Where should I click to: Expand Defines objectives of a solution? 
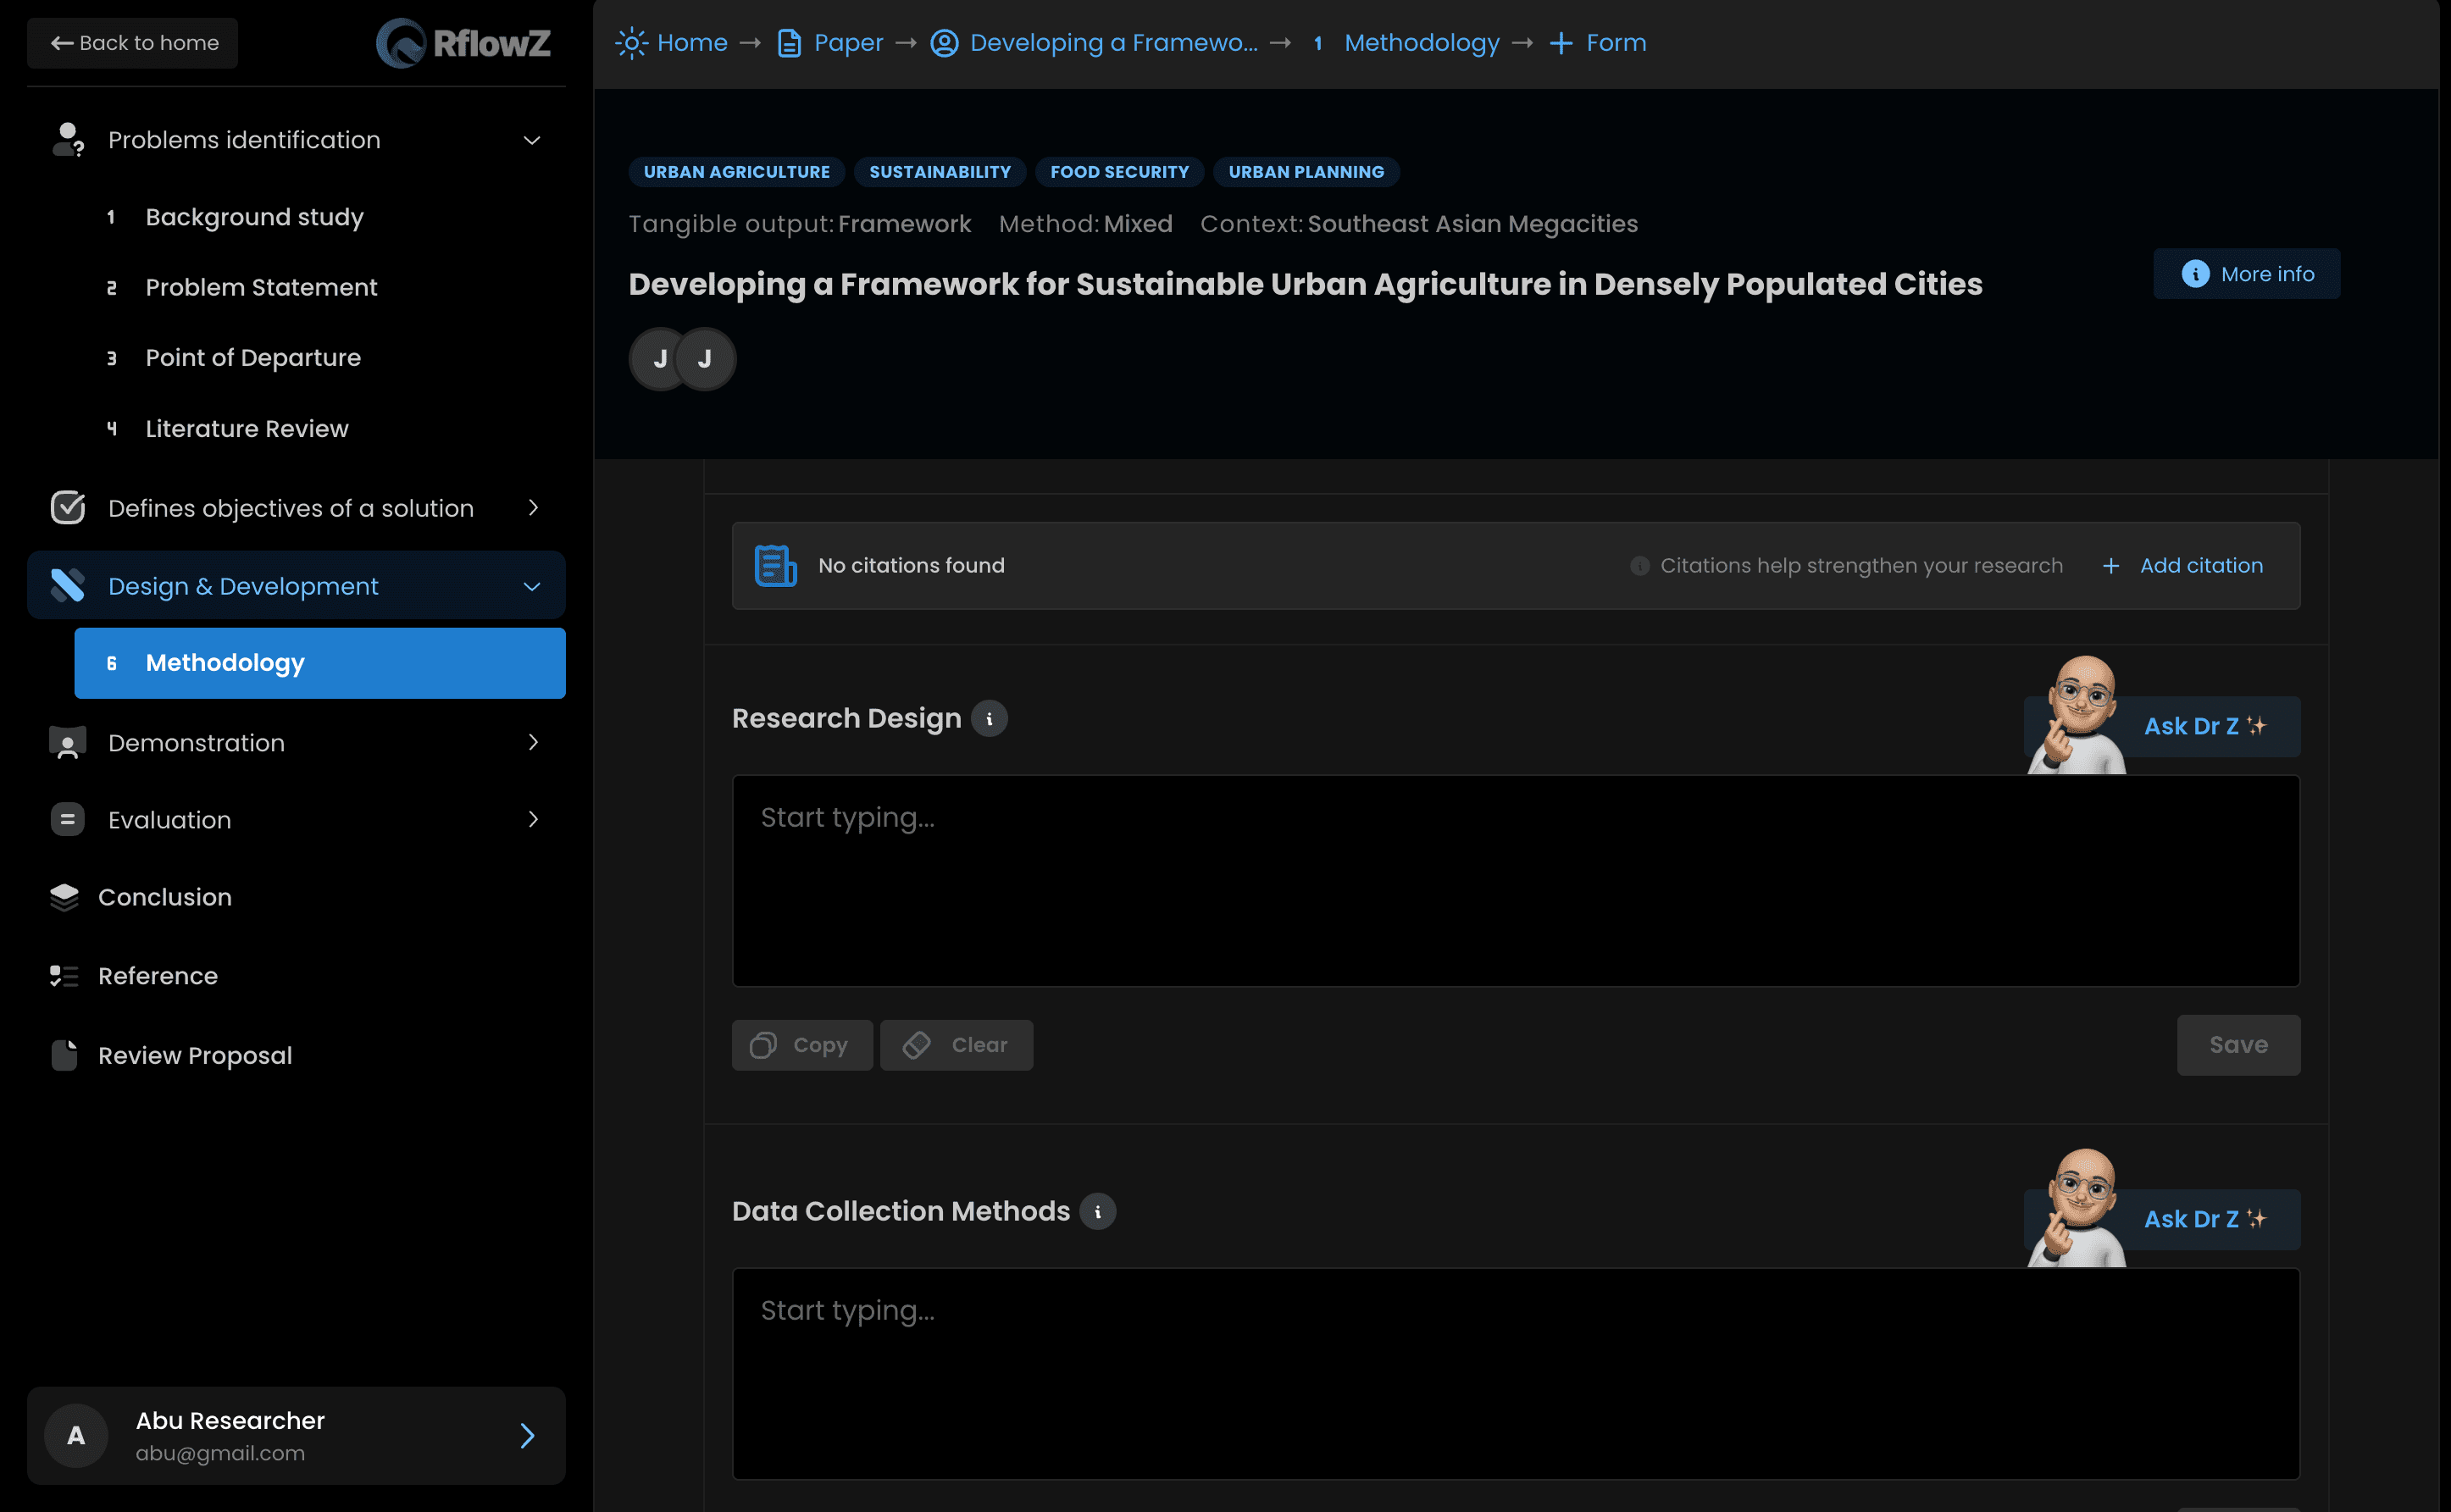[x=532, y=508]
